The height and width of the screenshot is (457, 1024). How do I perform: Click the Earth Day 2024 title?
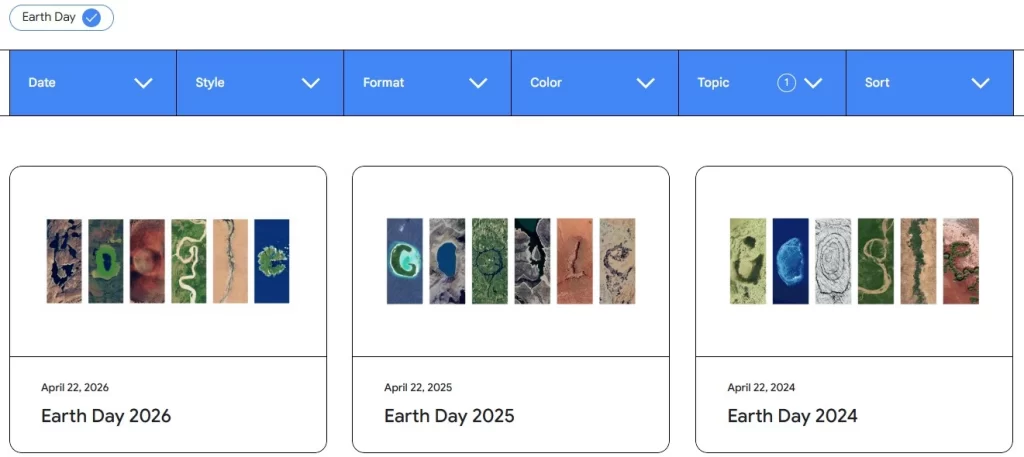tap(792, 416)
